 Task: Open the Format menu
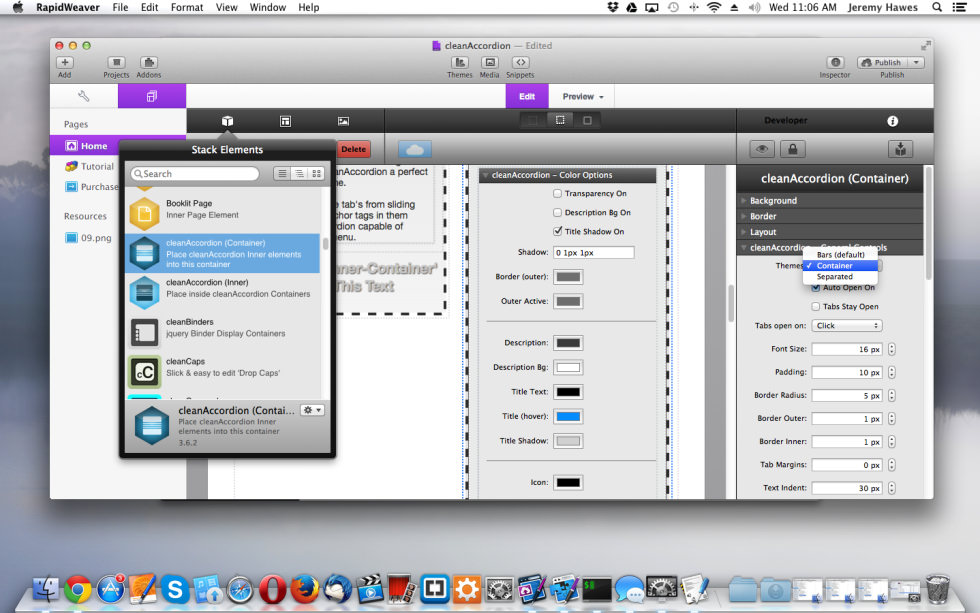pyautogui.click(x=187, y=7)
